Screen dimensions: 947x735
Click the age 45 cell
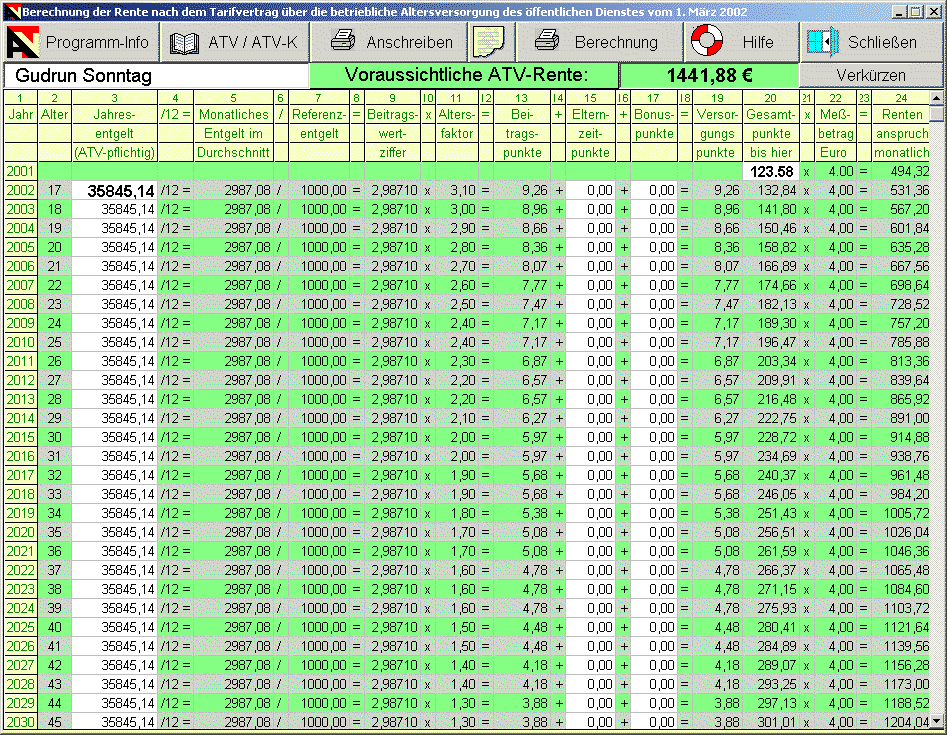point(54,722)
